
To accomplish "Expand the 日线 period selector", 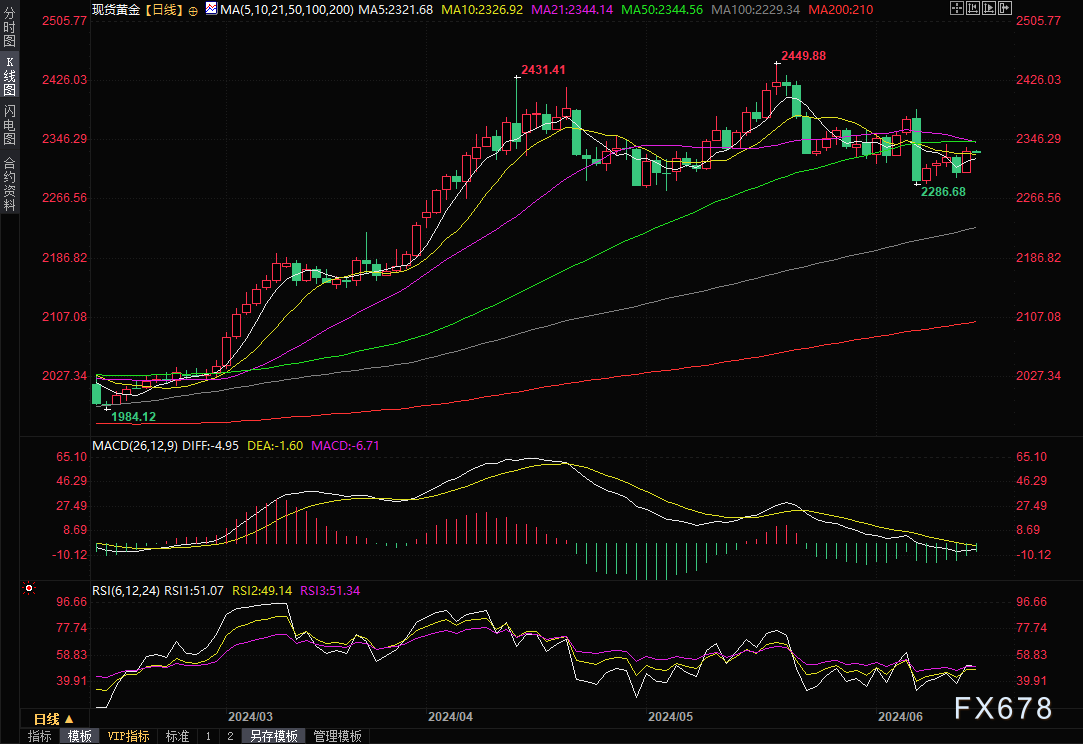I will pyautogui.click(x=54, y=719).
